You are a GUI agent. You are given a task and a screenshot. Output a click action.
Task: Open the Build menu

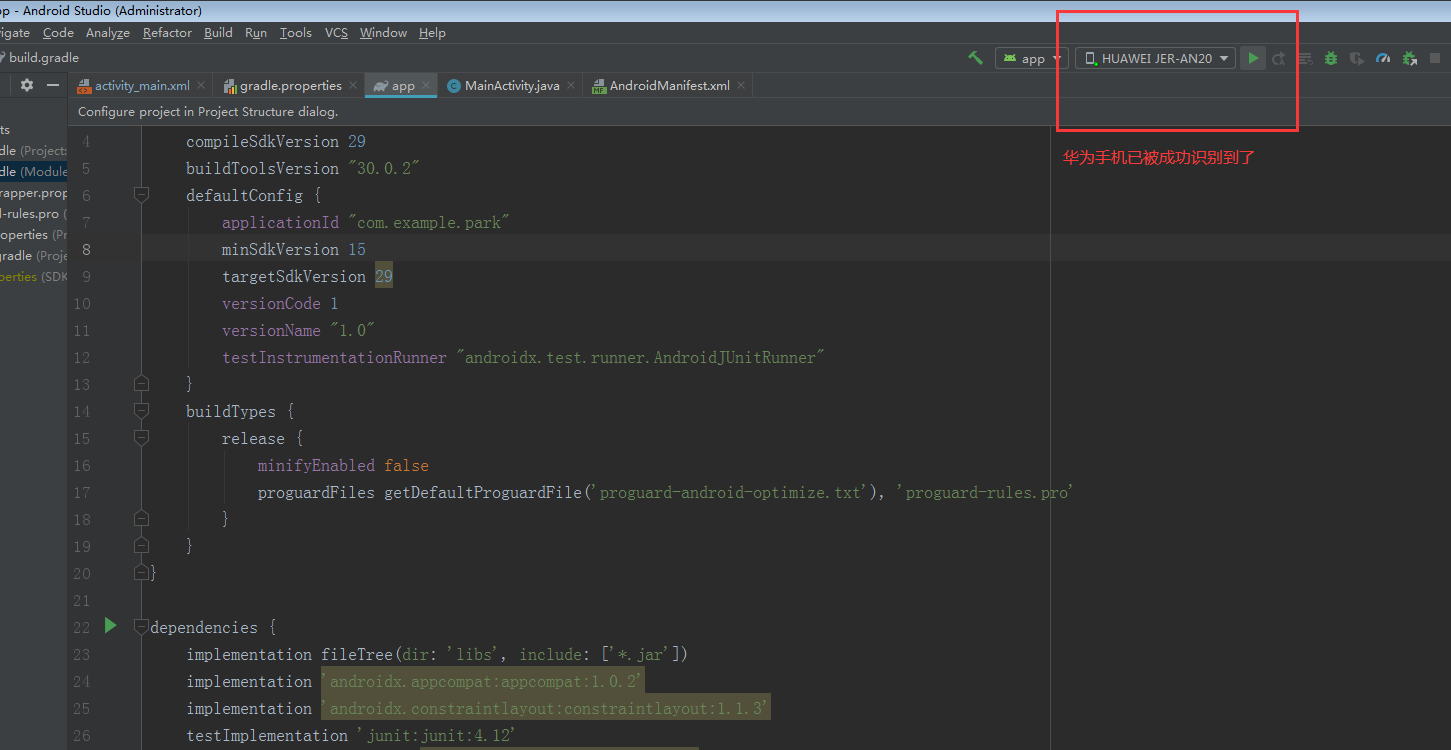pyautogui.click(x=218, y=32)
